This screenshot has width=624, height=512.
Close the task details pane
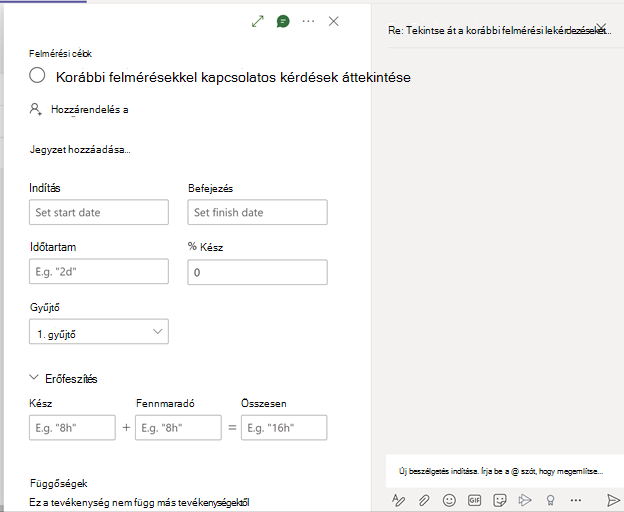point(333,21)
